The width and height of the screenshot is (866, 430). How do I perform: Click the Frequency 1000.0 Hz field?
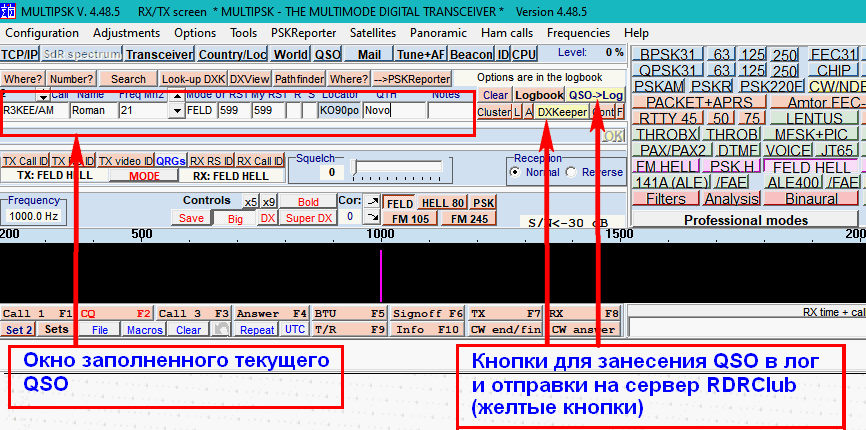point(33,216)
